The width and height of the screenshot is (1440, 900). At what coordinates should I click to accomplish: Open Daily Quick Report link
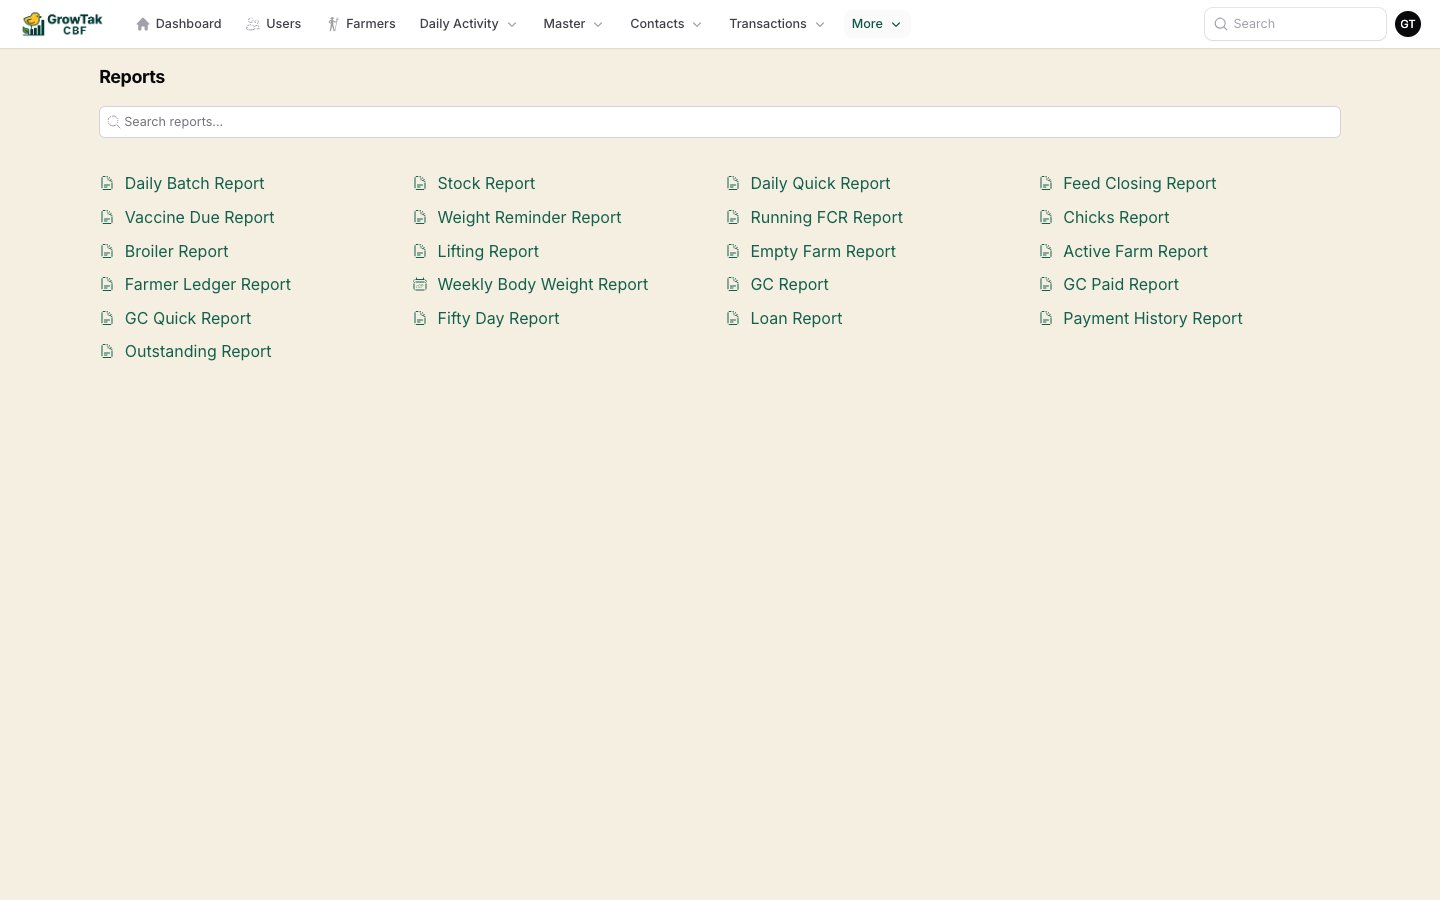pos(820,184)
